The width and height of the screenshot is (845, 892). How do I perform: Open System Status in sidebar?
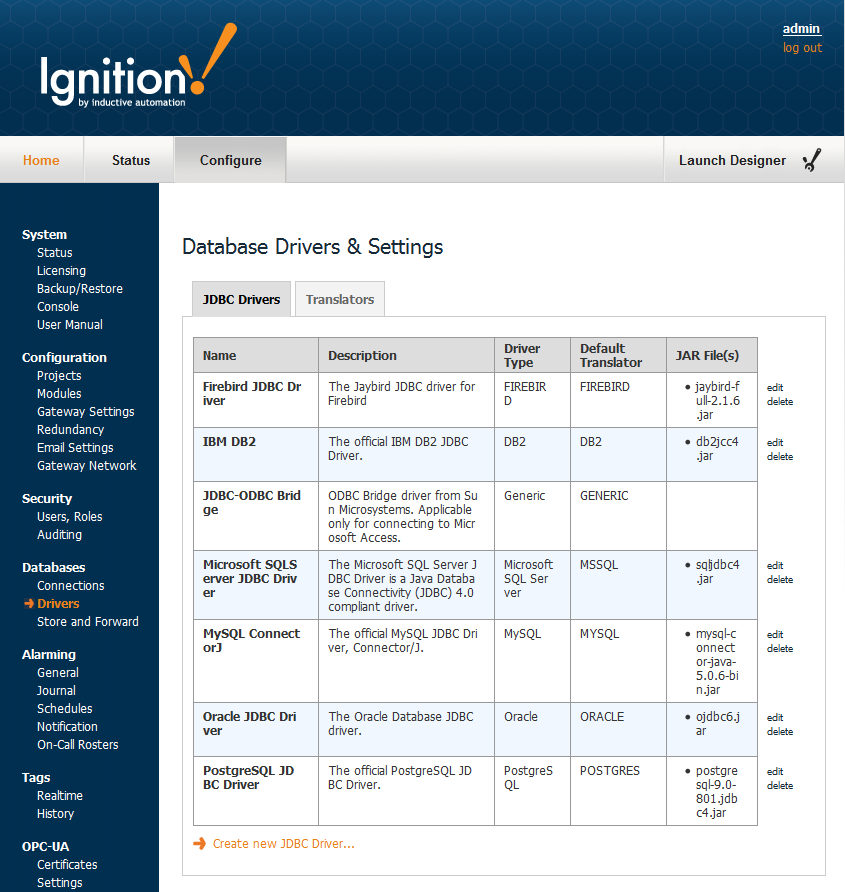55,253
